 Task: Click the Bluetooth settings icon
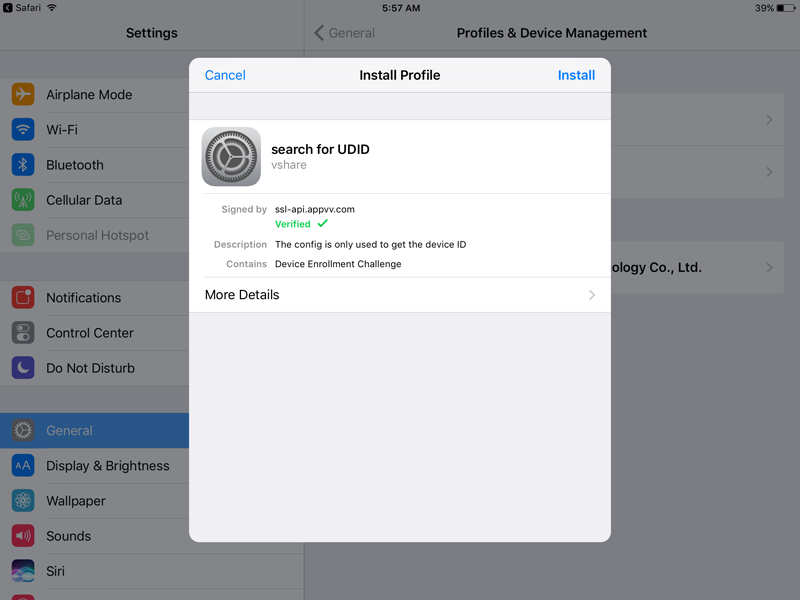23,165
